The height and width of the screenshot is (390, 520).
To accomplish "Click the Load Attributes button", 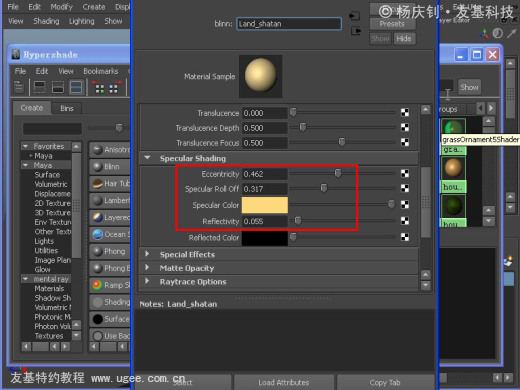I will tap(284, 382).
